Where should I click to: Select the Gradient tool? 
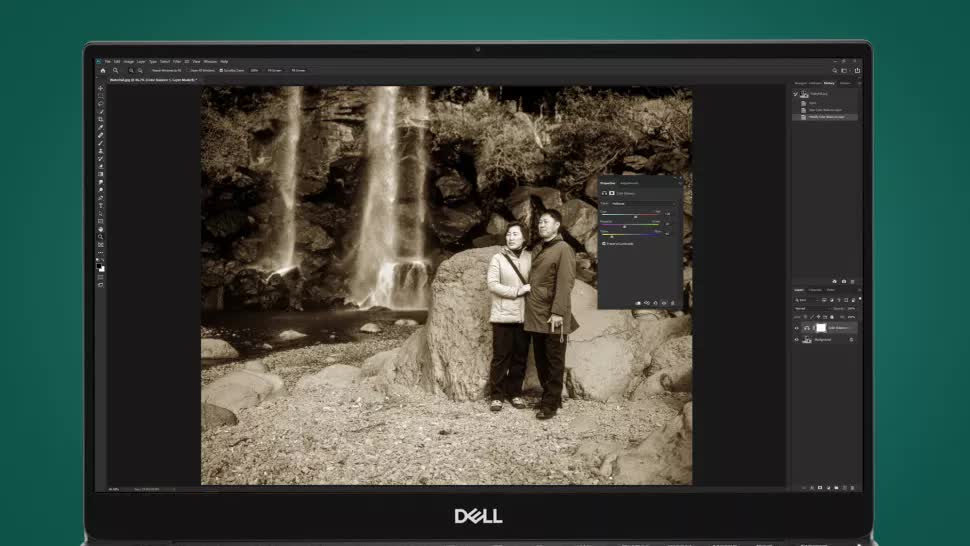point(101,174)
